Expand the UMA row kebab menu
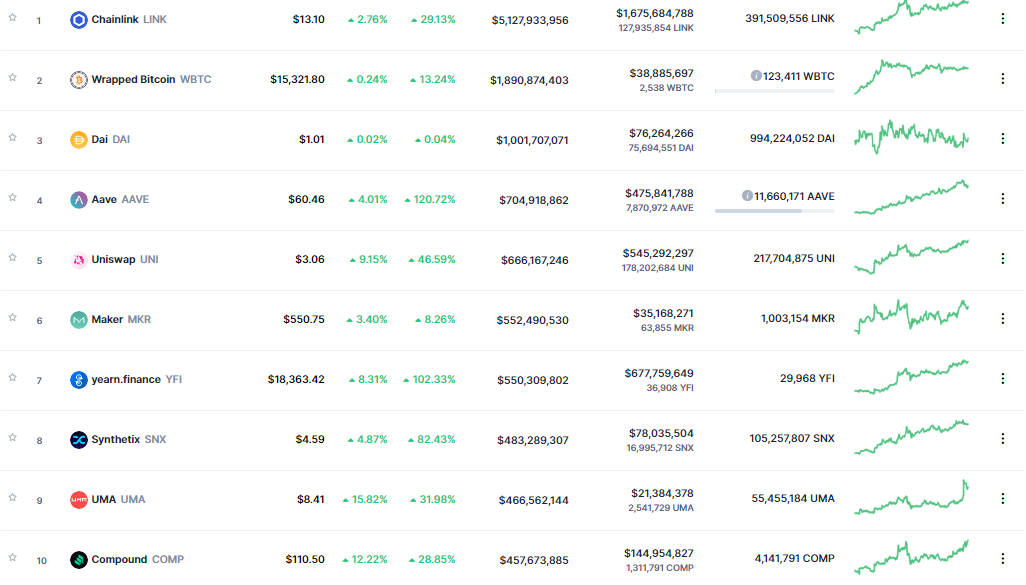The height and width of the screenshot is (585, 1026). tap(1002, 499)
